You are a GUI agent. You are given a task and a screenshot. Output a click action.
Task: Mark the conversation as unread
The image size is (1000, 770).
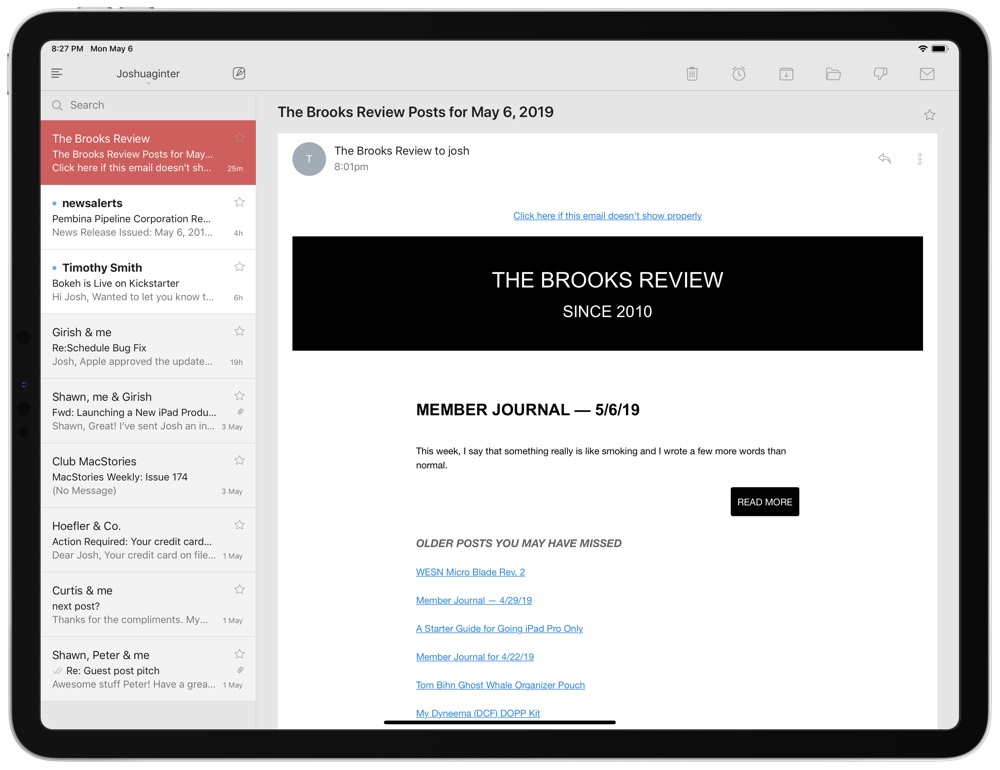point(928,73)
